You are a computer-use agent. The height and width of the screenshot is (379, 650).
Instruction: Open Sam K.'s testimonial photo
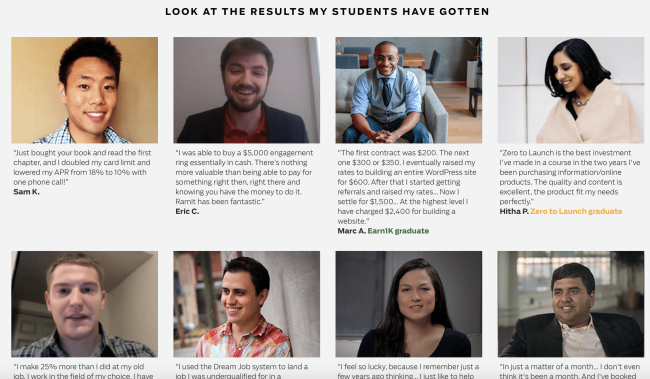[85, 90]
